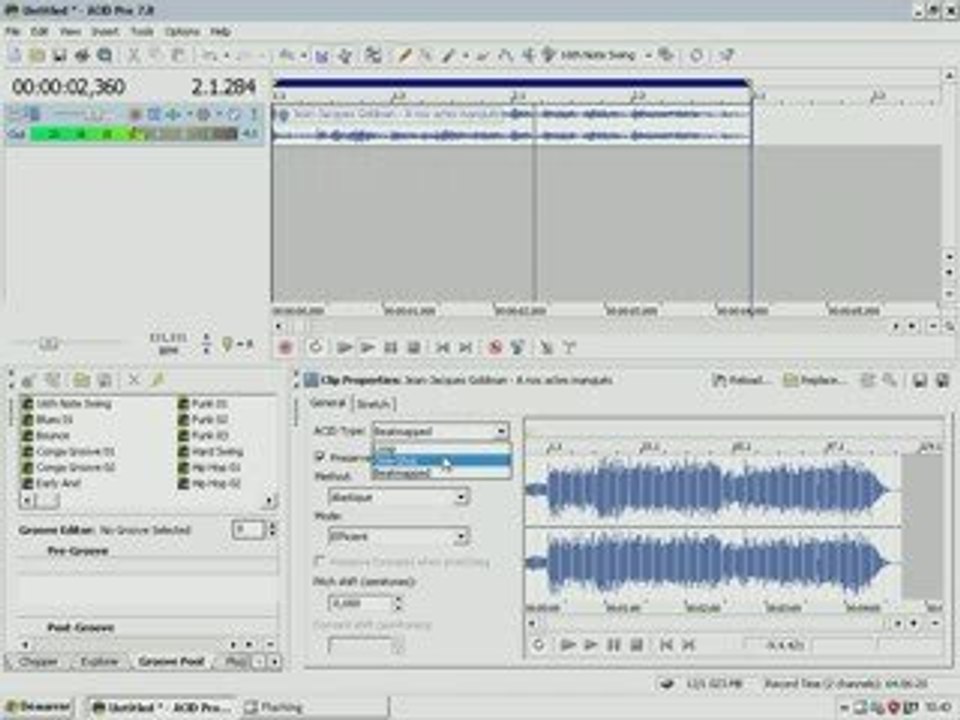Select the Bounce groove item

click(46, 435)
